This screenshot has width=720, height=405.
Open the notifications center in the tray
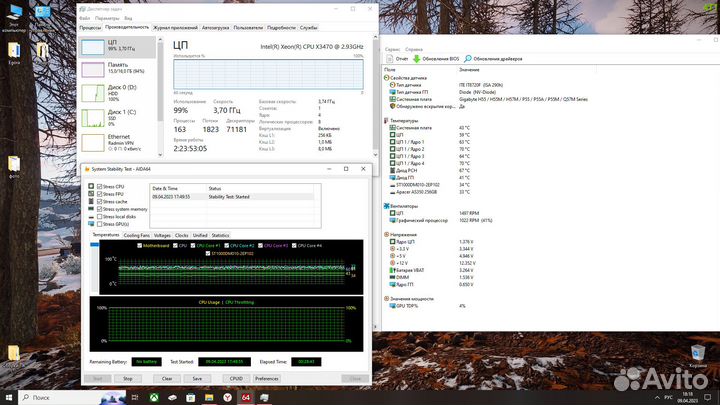tap(708, 397)
